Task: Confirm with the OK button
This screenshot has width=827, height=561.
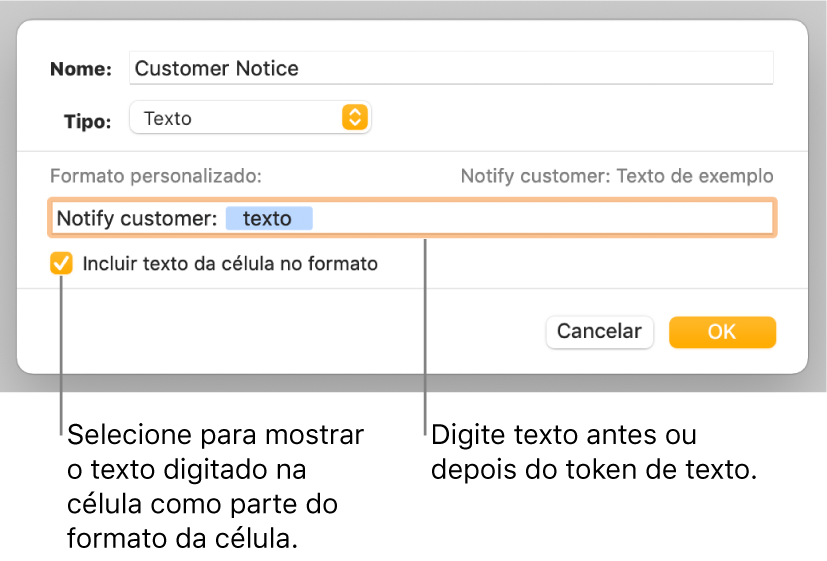Action: (x=722, y=332)
